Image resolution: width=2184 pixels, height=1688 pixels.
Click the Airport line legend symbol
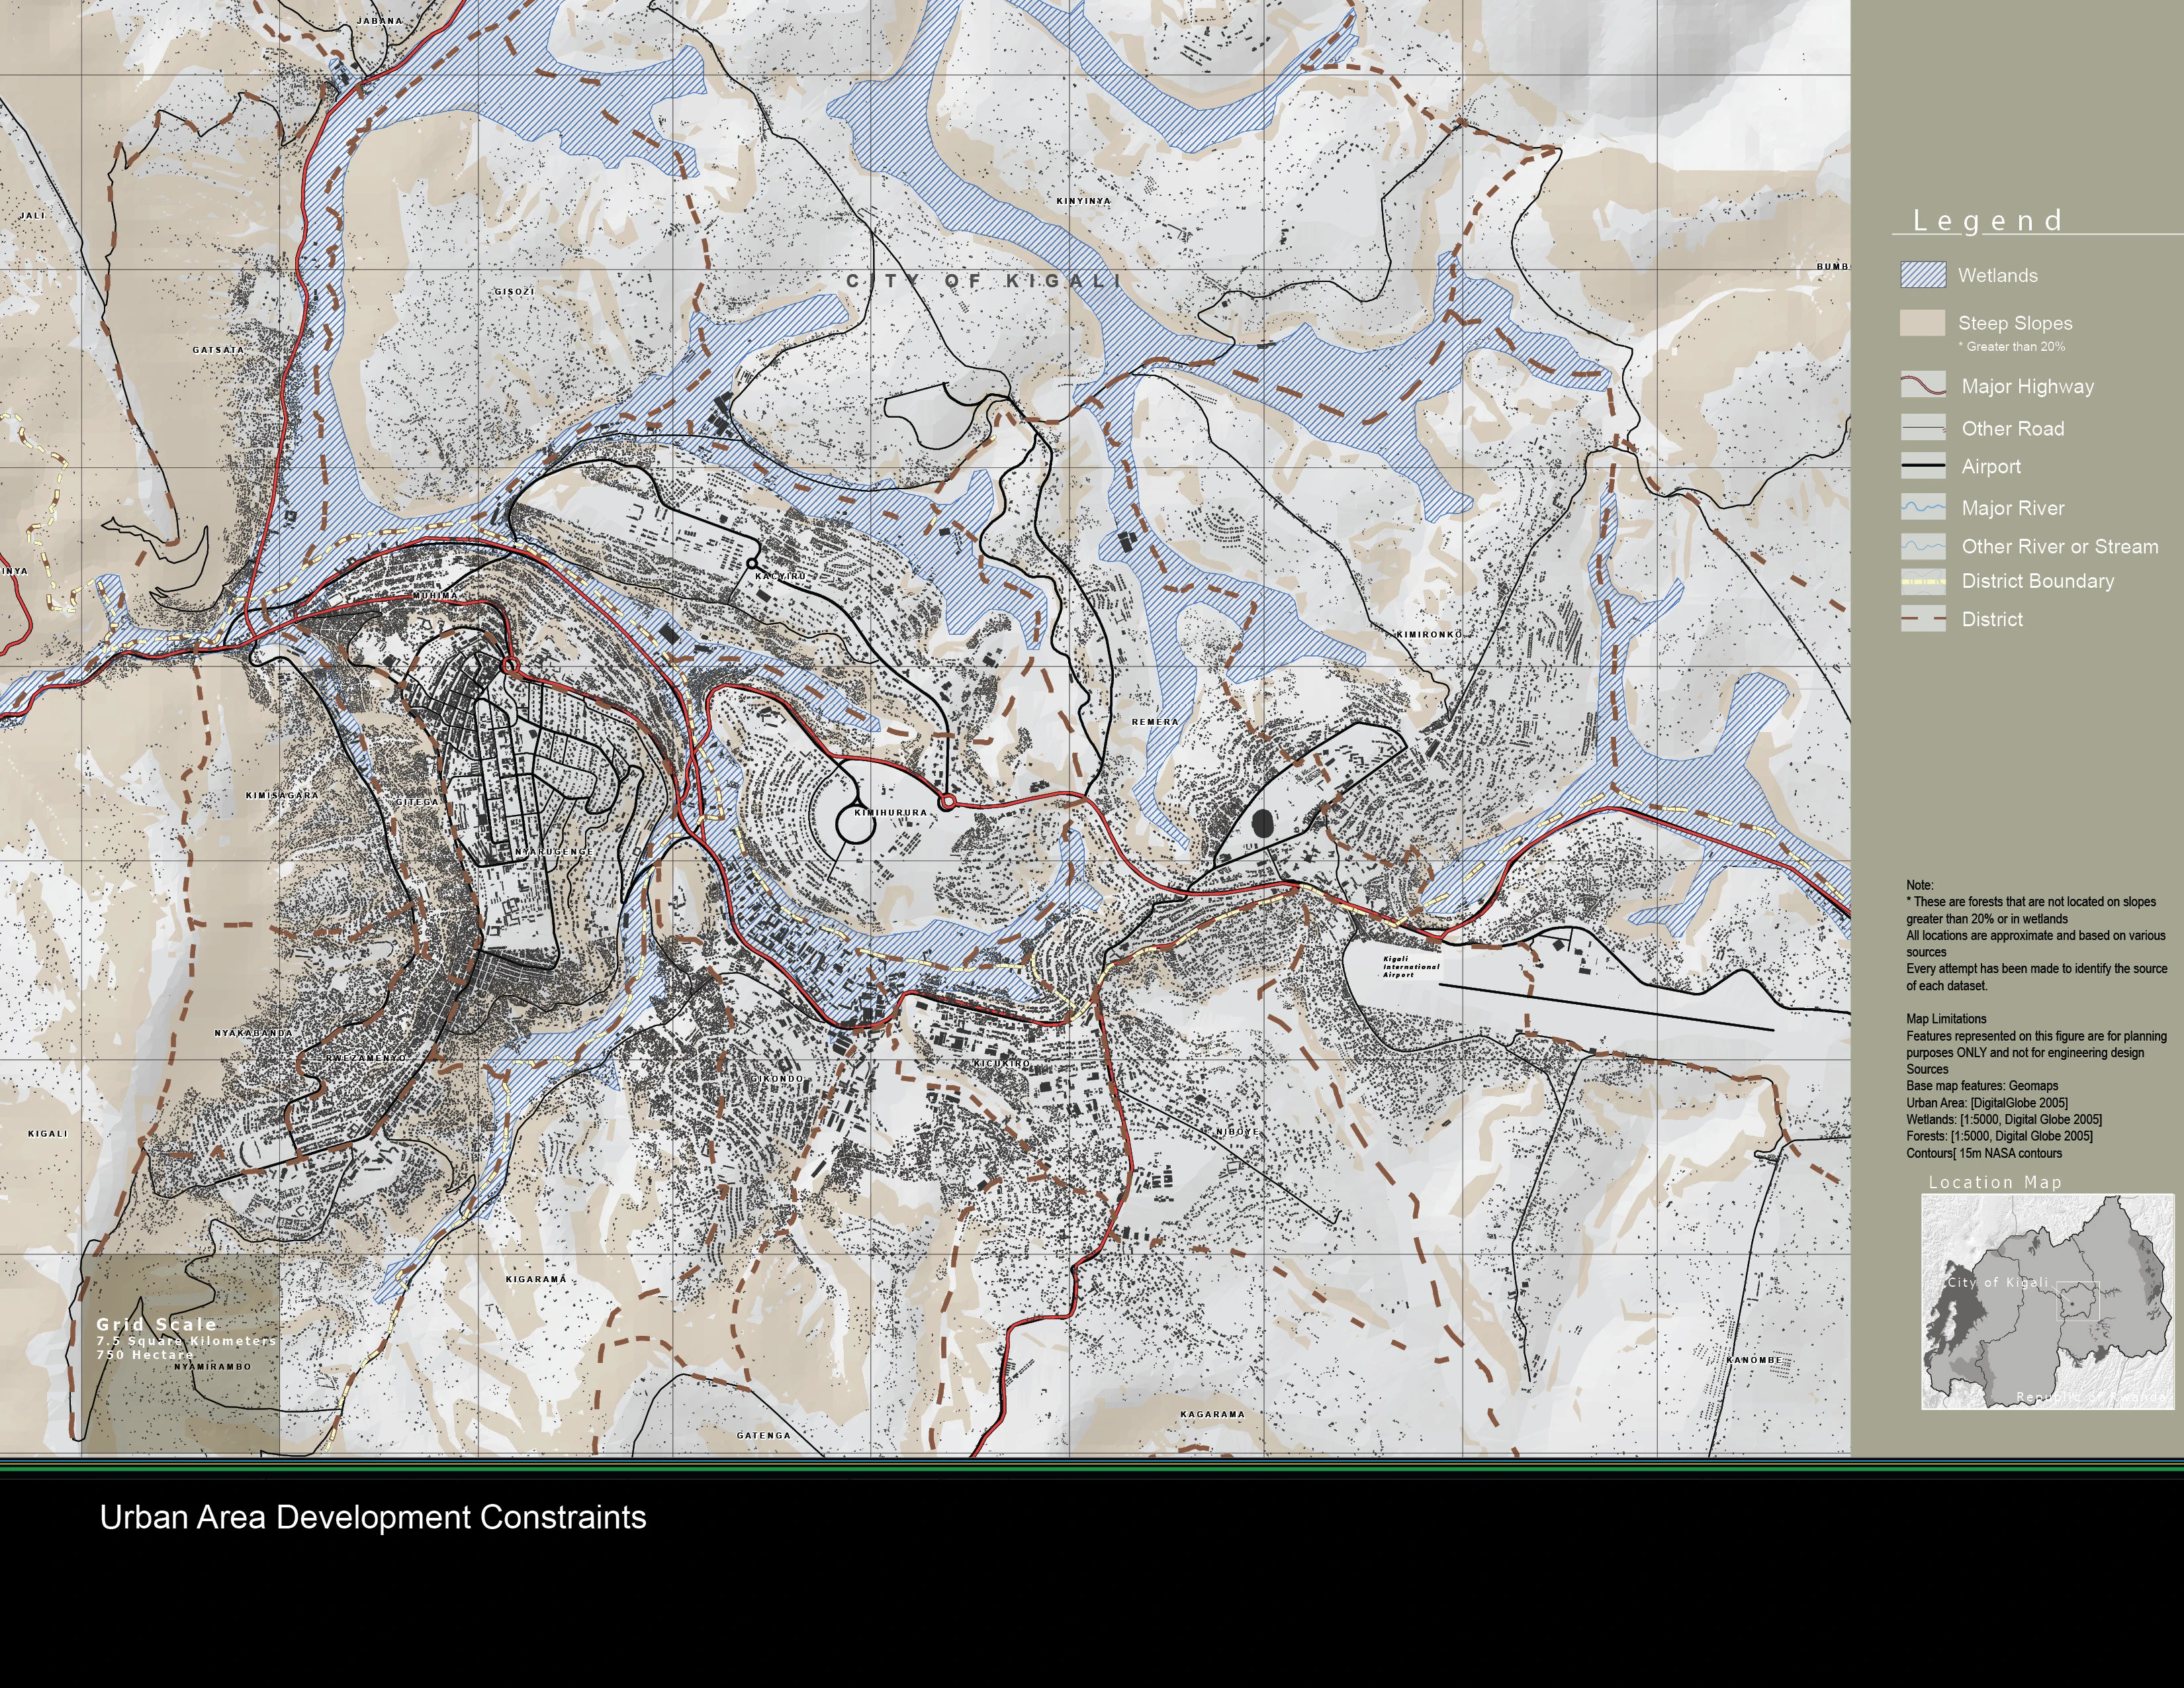(1923, 466)
